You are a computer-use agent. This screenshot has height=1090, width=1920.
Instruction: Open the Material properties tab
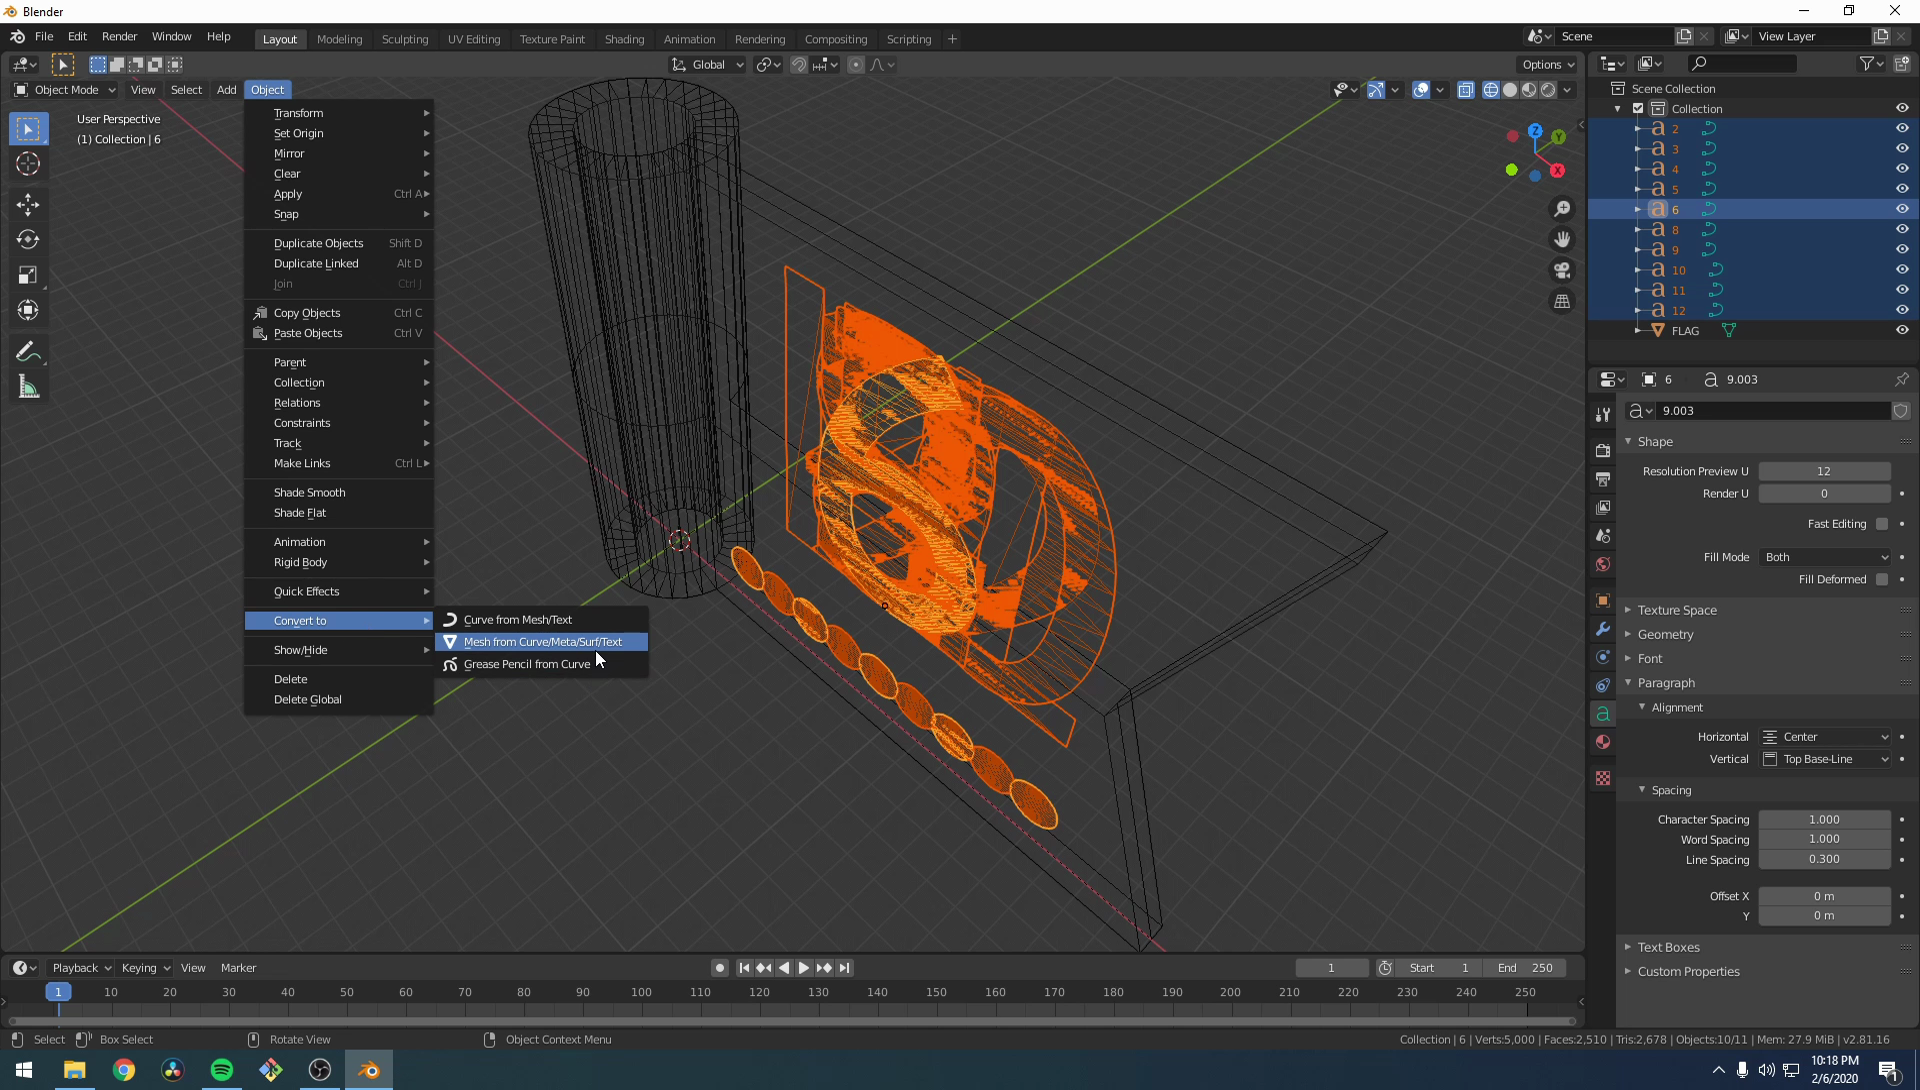1603,742
